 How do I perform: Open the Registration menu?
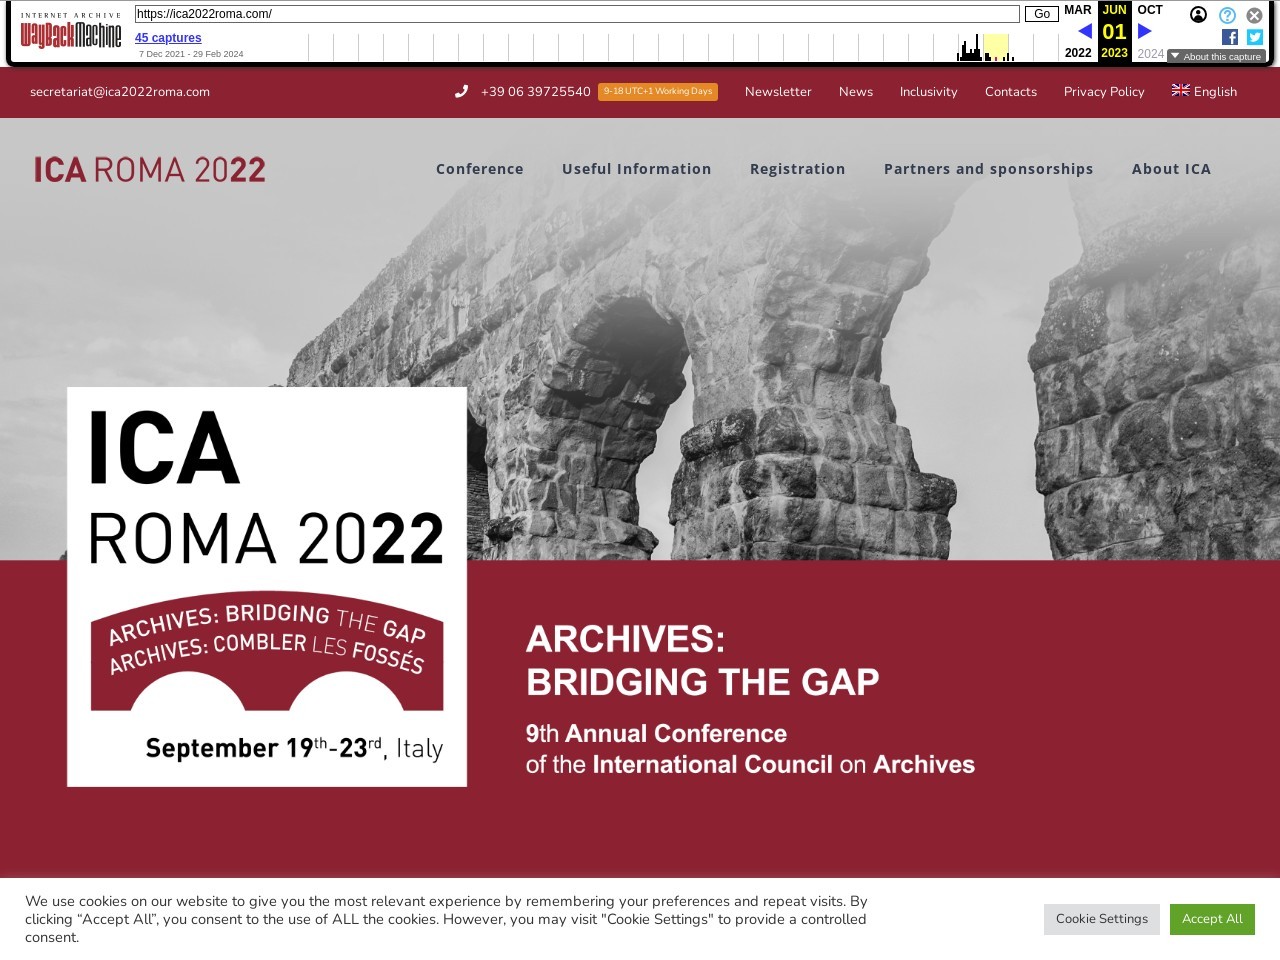point(798,169)
